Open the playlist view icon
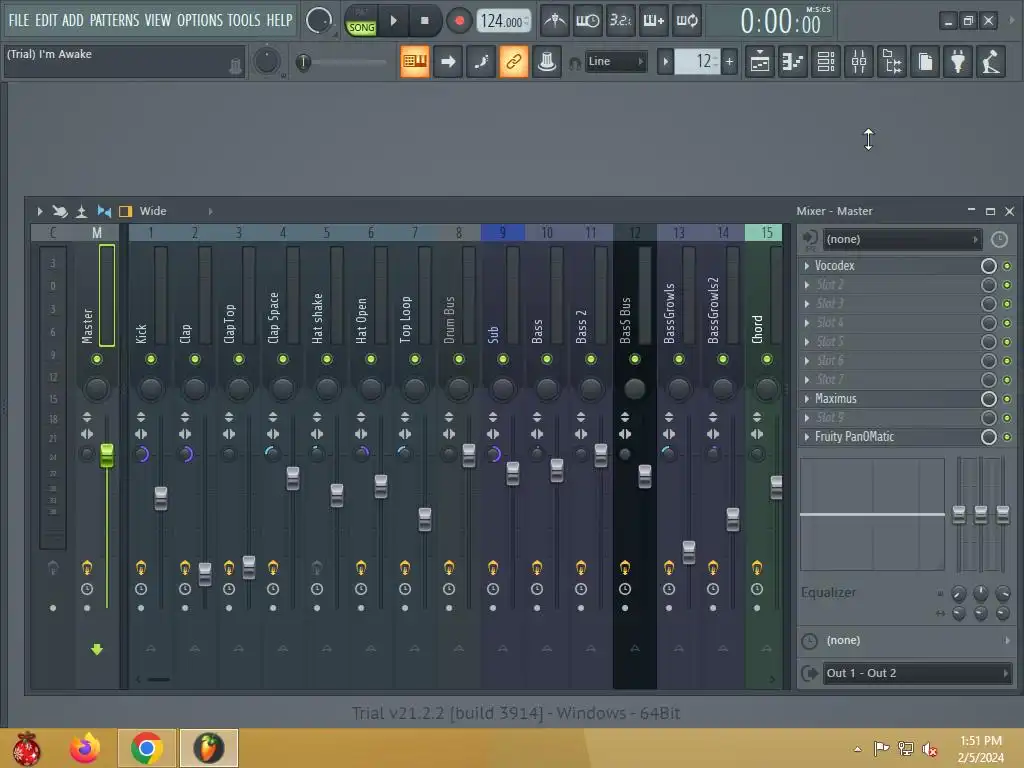The image size is (1024, 768). [760, 62]
